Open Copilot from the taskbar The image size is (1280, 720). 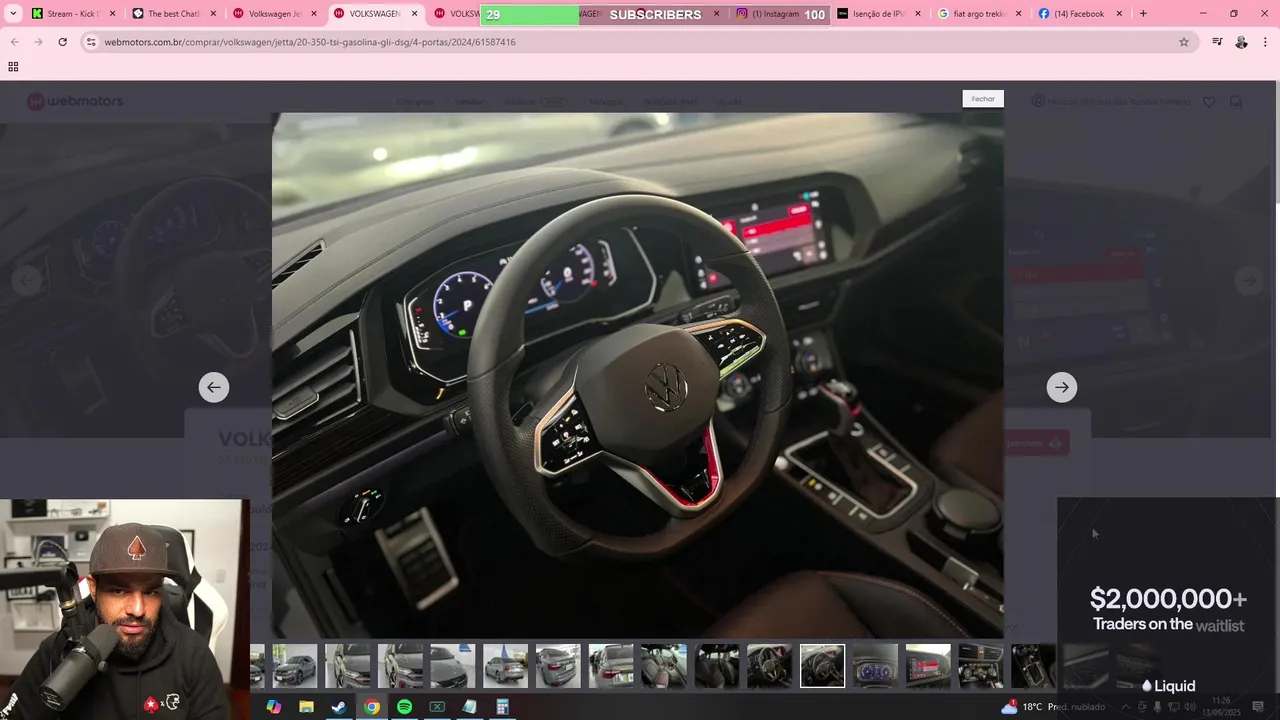pyautogui.click(x=274, y=707)
